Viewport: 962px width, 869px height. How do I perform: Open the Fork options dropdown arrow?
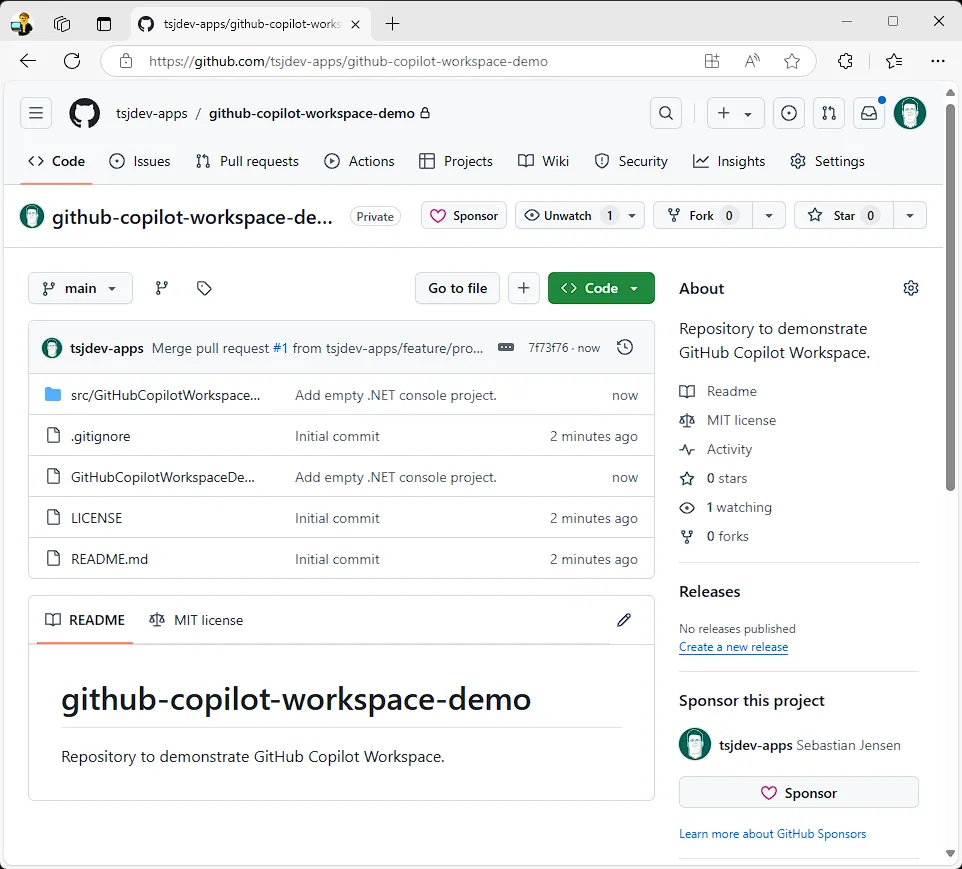coord(768,216)
